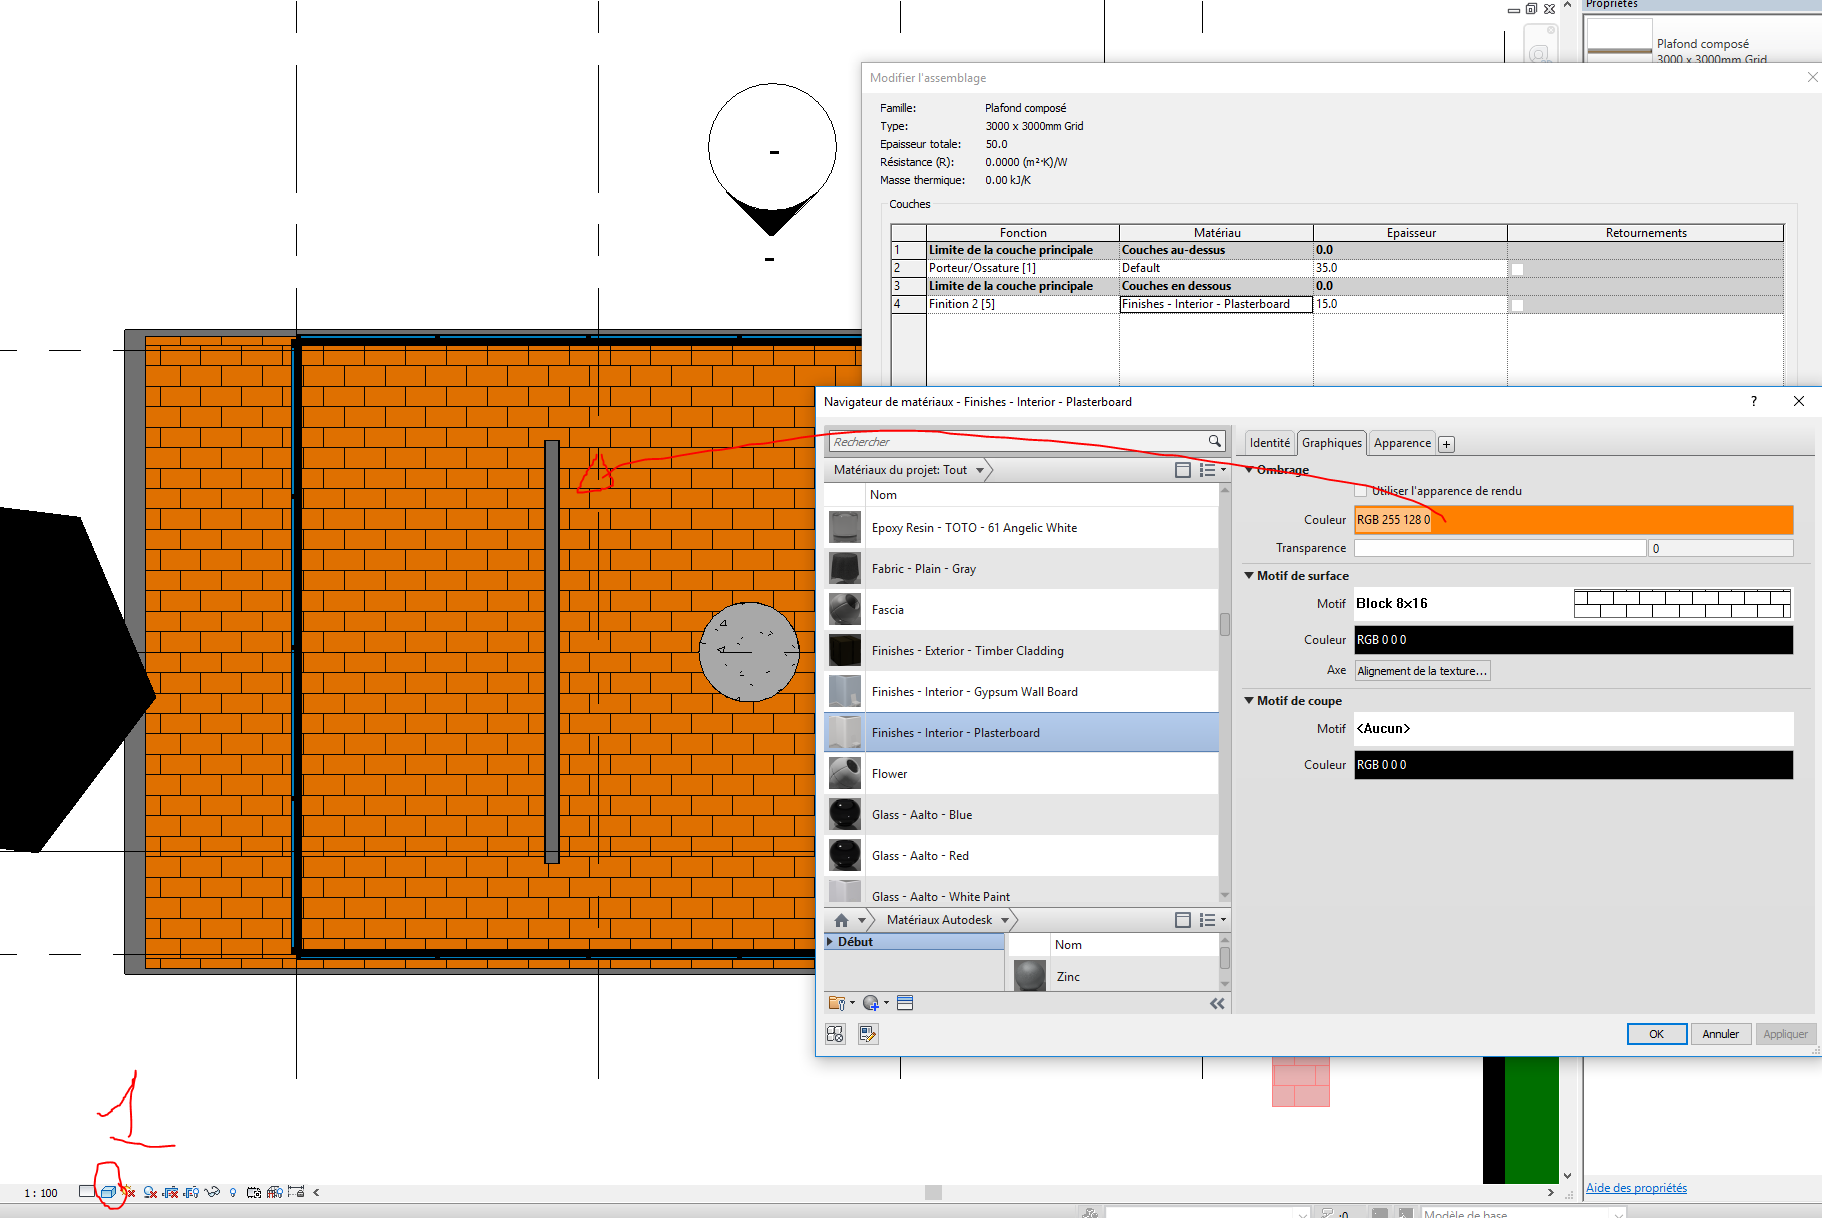Open the asset browser icon
Image resolution: width=1822 pixels, height=1218 pixels.
point(905,1003)
